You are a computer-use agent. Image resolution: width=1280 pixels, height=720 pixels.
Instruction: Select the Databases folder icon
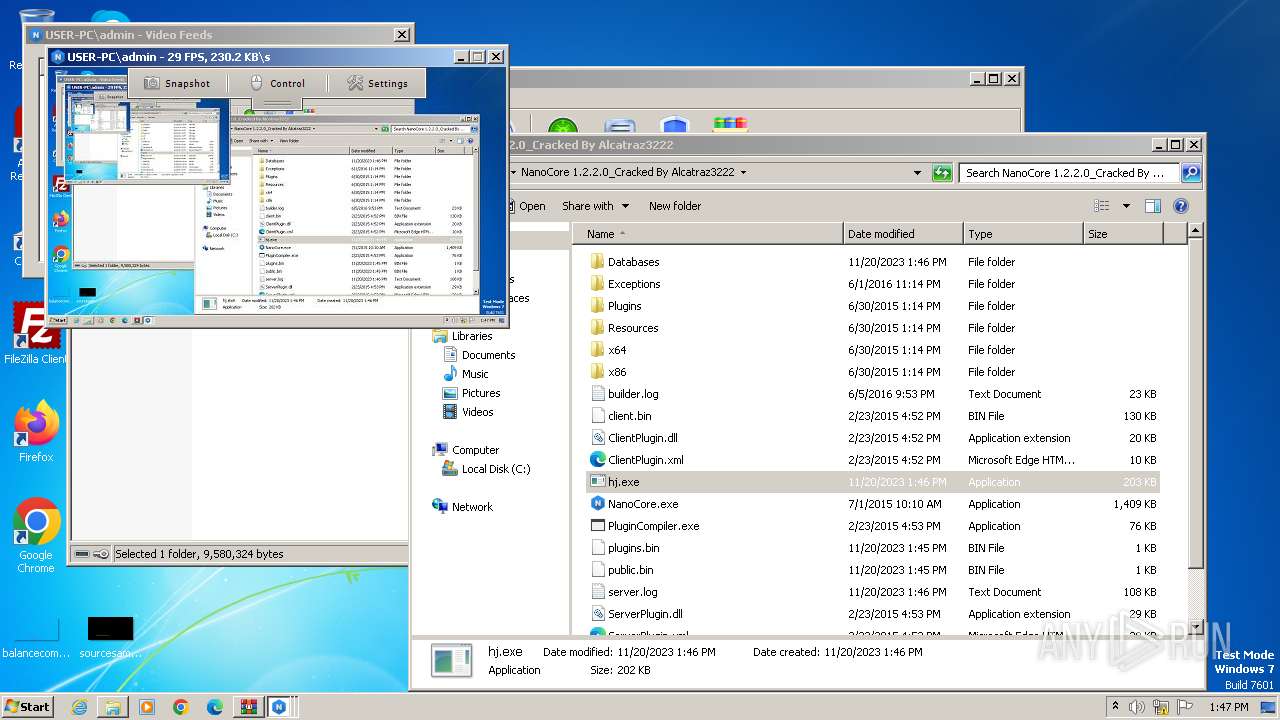coord(597,262)
